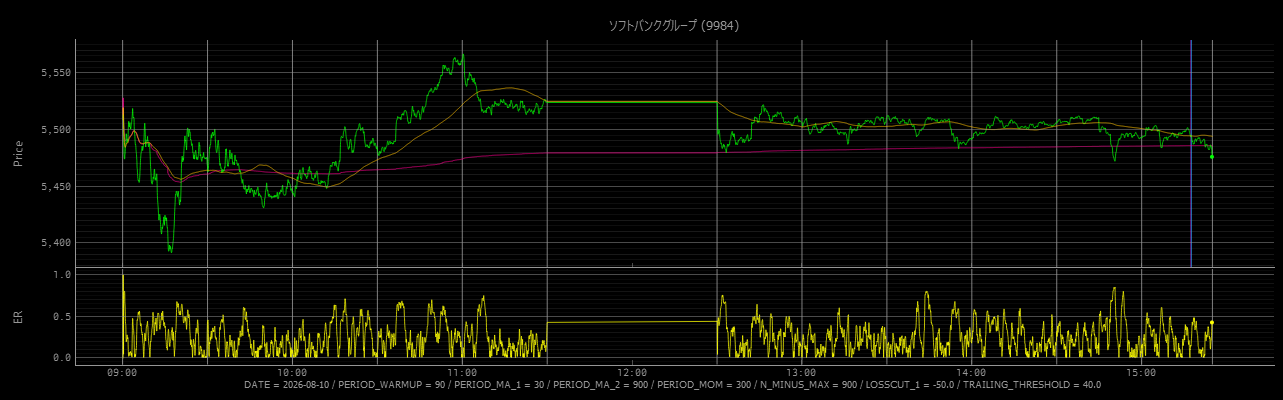Click the 5,550 price tick label
The width and height of the screenshot is (1283, 400).
tap(56, 73)
